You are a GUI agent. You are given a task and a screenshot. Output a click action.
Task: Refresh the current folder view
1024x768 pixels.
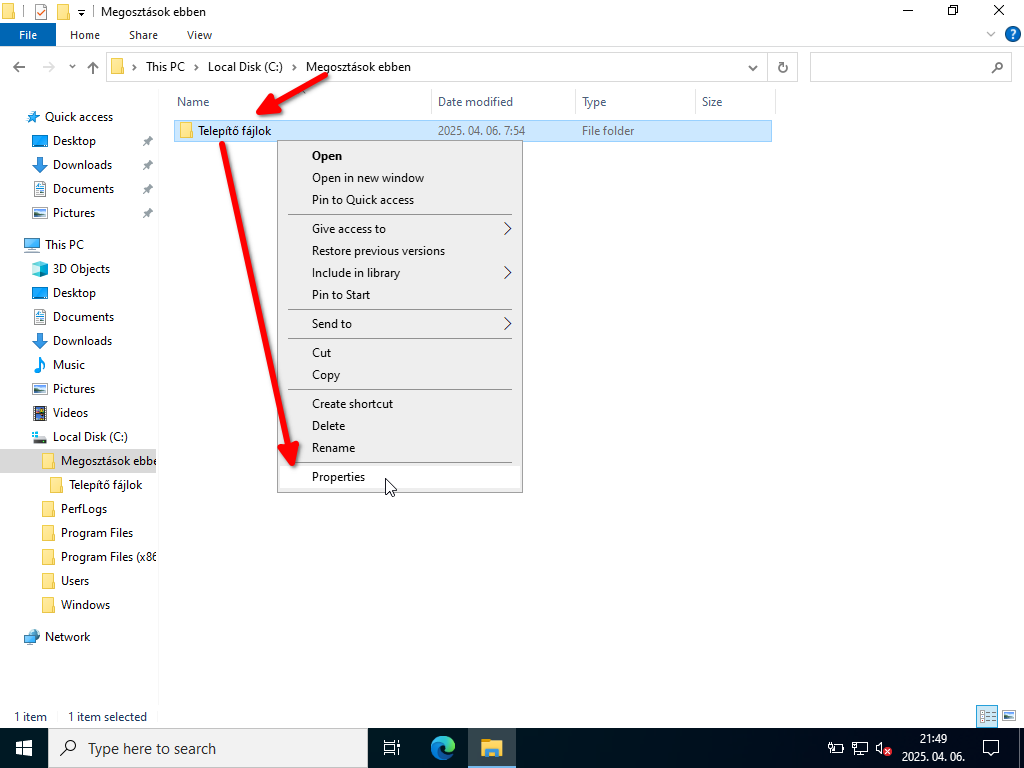pos(782,68)
